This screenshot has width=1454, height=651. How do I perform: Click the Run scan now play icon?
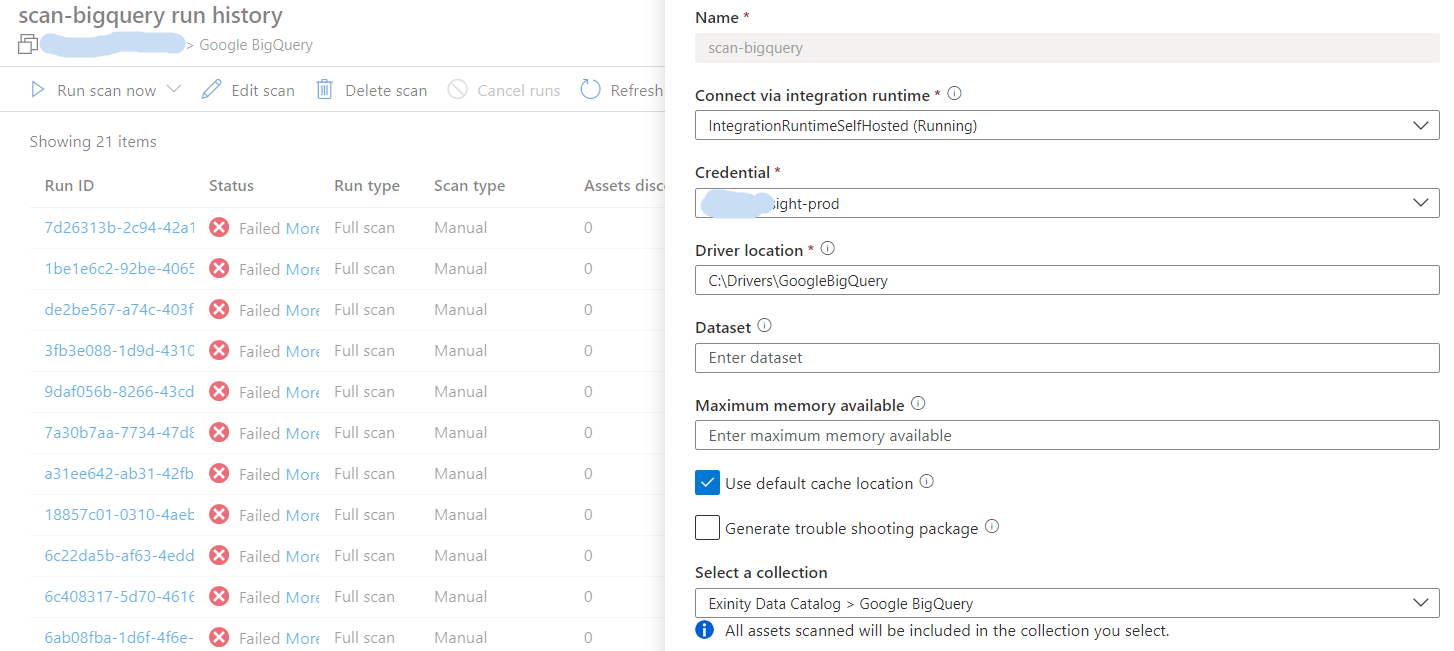(x=38, y=90)
